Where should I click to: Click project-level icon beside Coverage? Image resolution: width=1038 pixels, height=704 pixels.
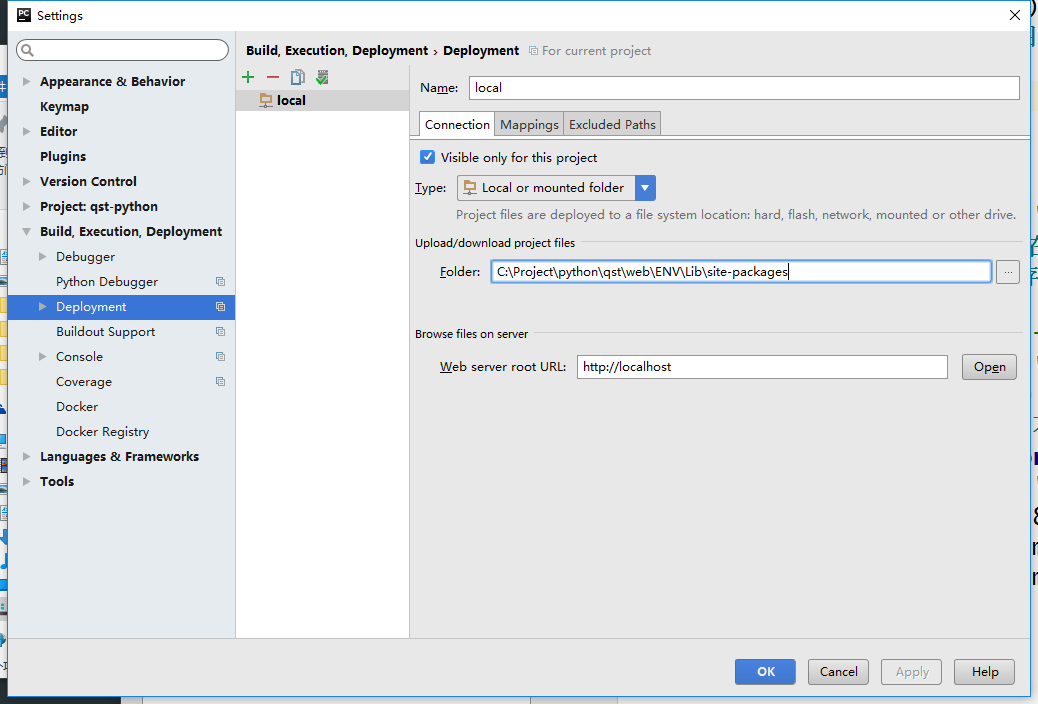pyautogui.click(x=220, y=381)
